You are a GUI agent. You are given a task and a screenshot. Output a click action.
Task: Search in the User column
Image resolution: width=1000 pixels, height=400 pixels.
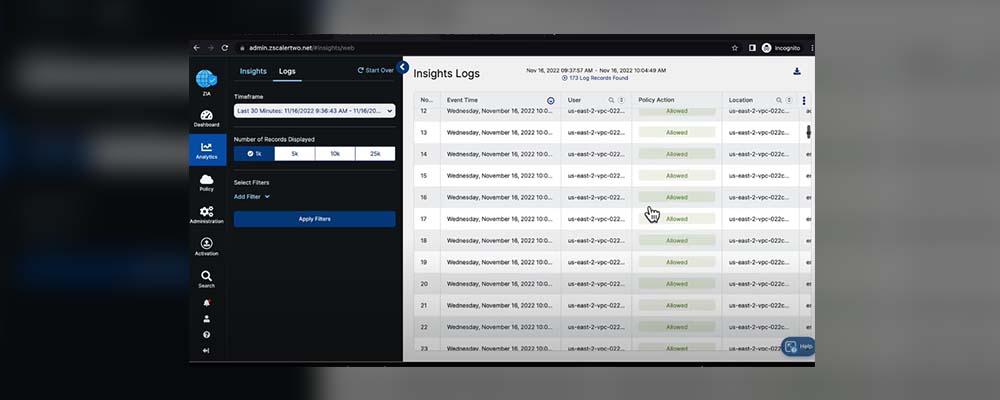coord(611,100)
